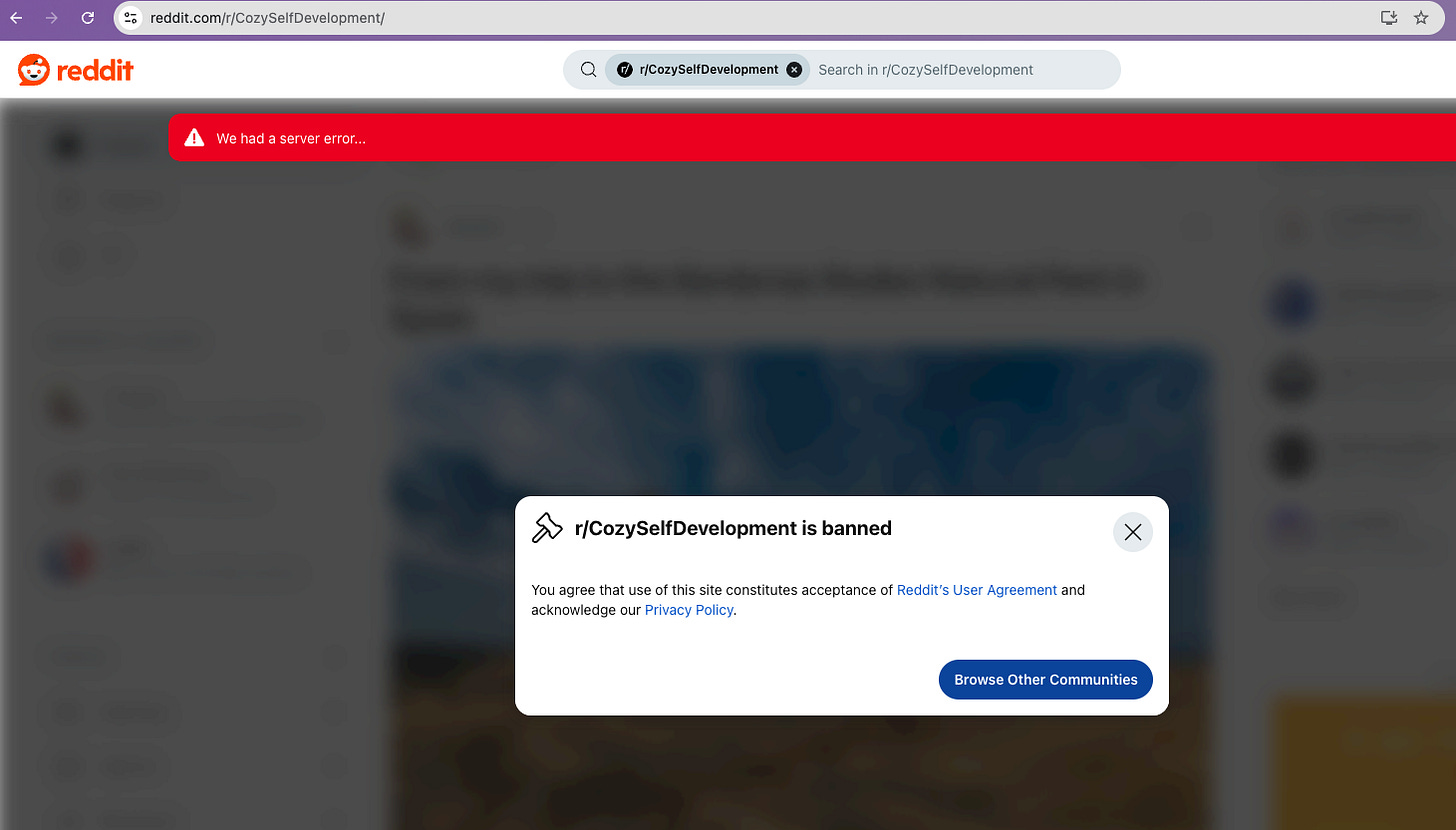Open the Privacy Policy link
1456x830 pixels.
pyautogui.click(x=689, y=610)
